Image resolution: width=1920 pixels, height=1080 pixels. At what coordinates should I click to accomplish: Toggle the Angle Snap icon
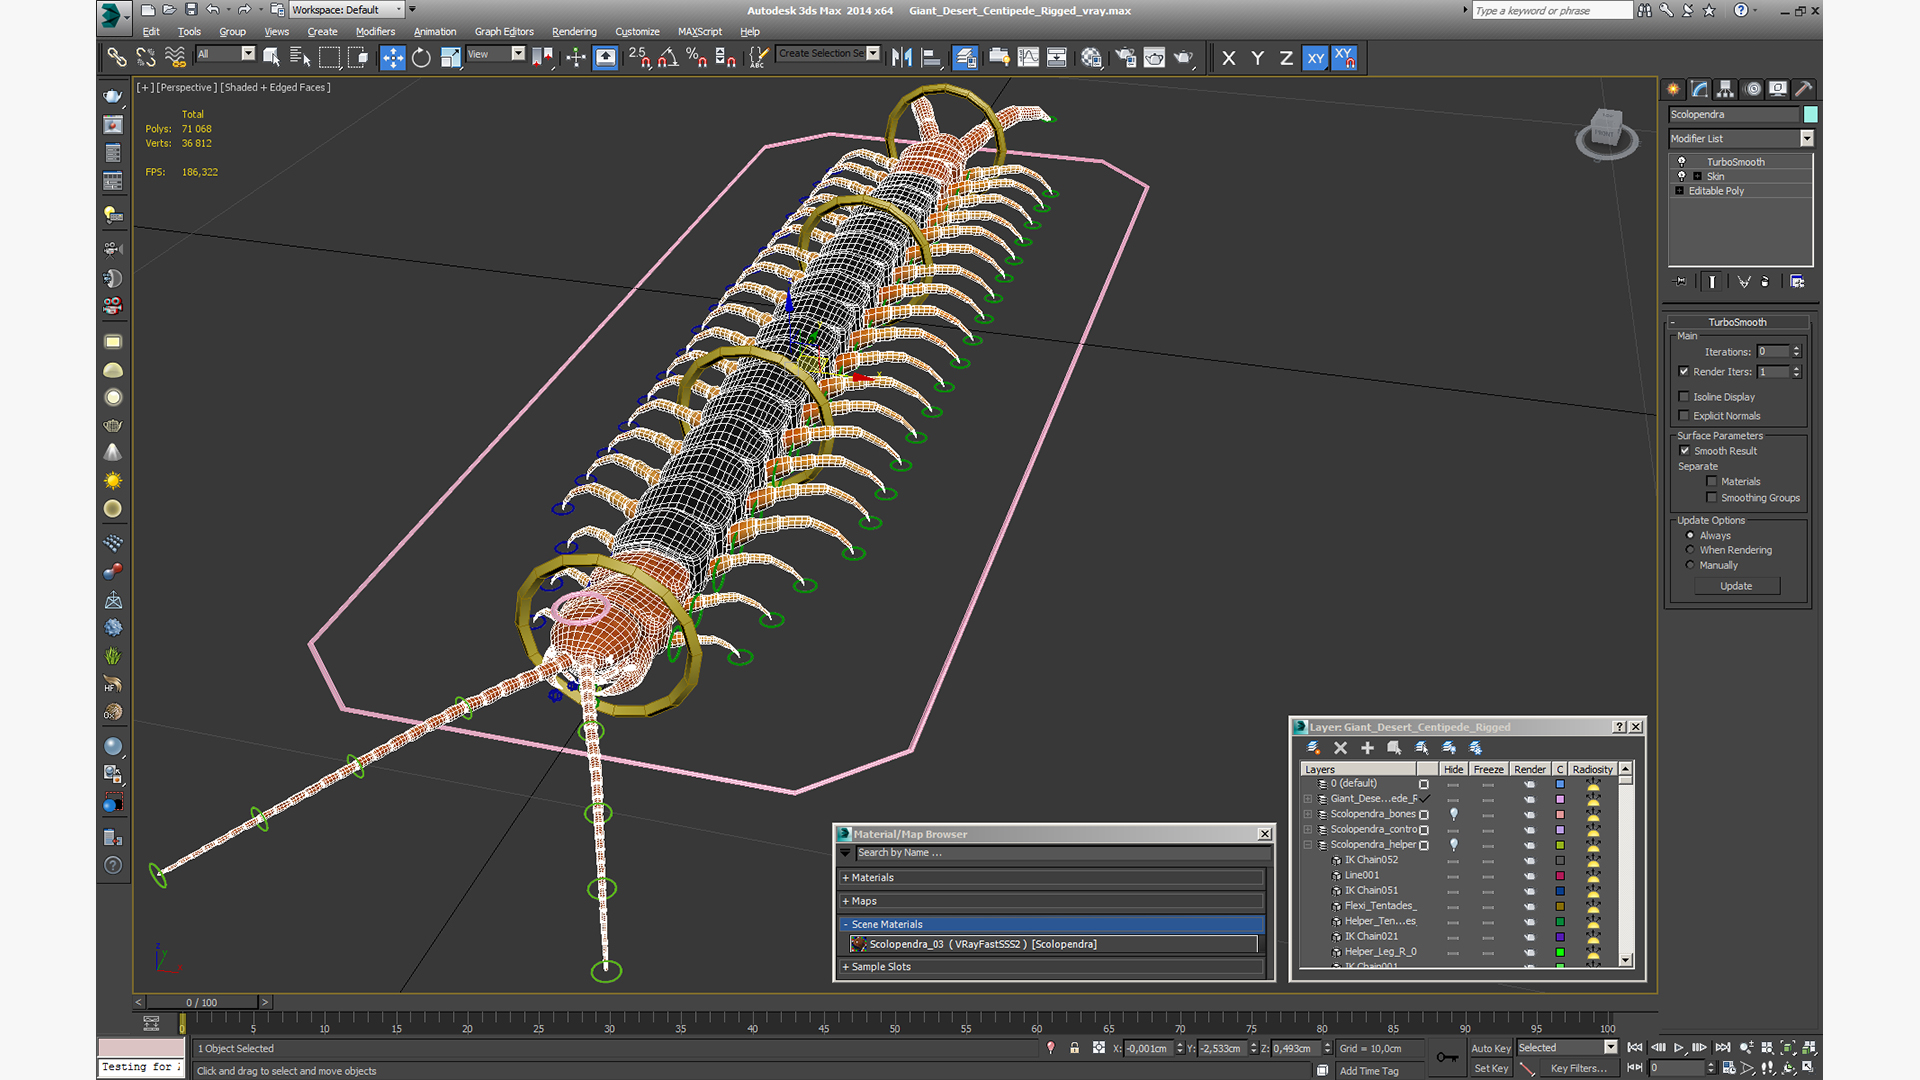[667, 58]
